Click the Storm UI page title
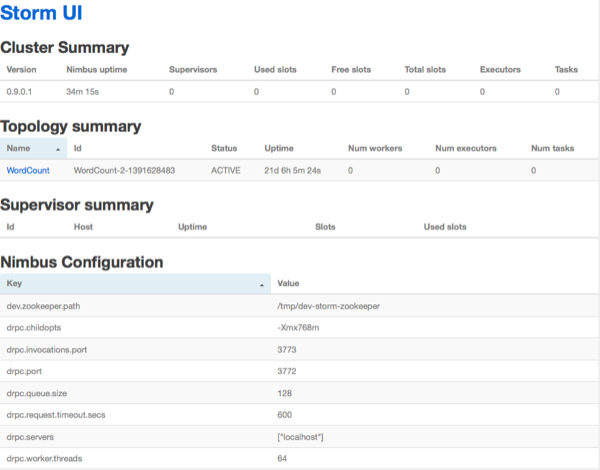The height and width of the screenshot is (470, 600). [49, 14]
